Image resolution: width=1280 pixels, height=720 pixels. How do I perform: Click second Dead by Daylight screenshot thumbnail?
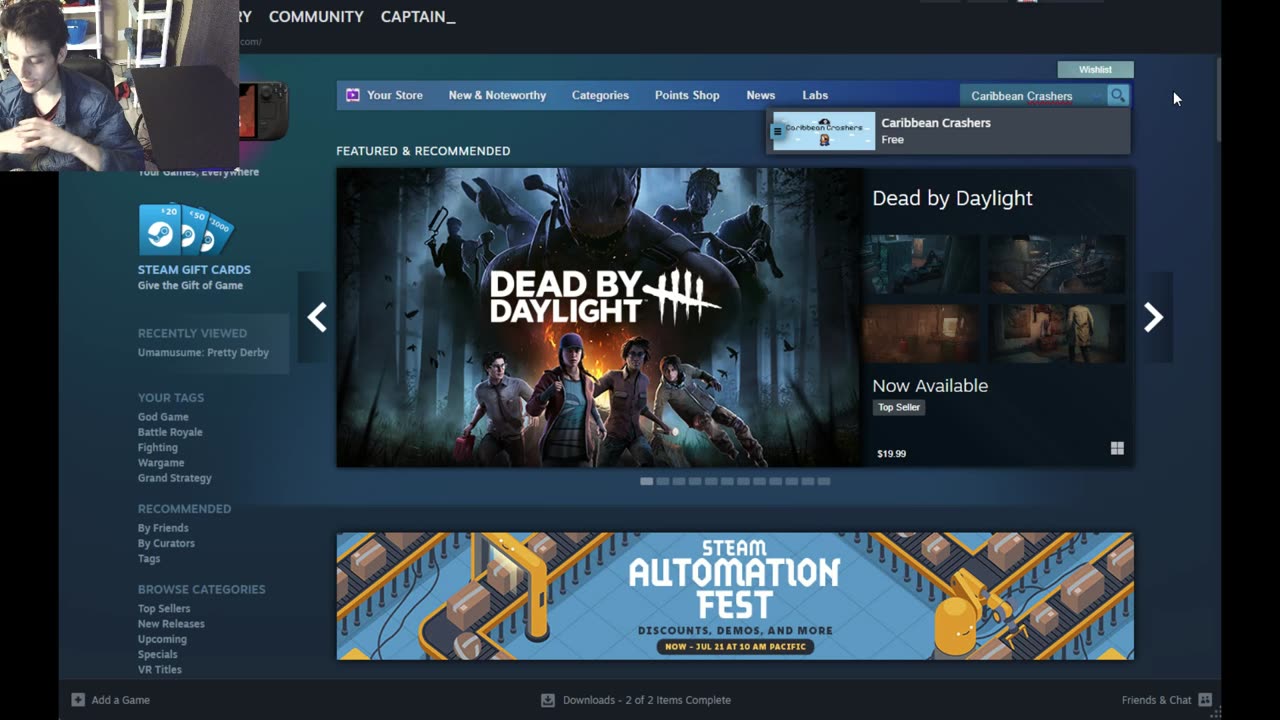1057,264
